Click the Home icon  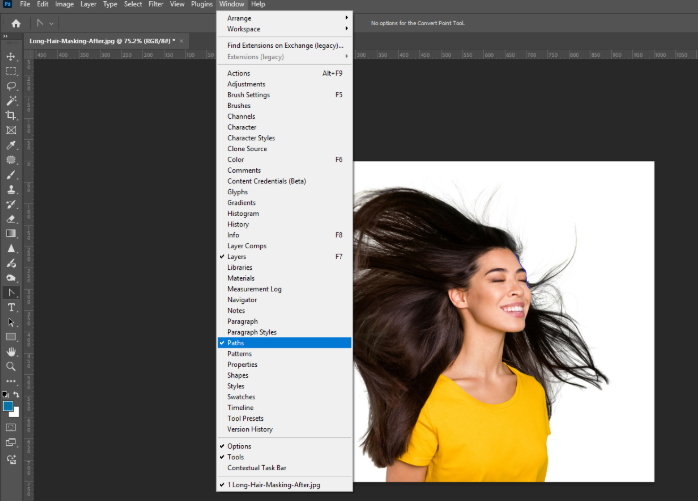(16, 23)
